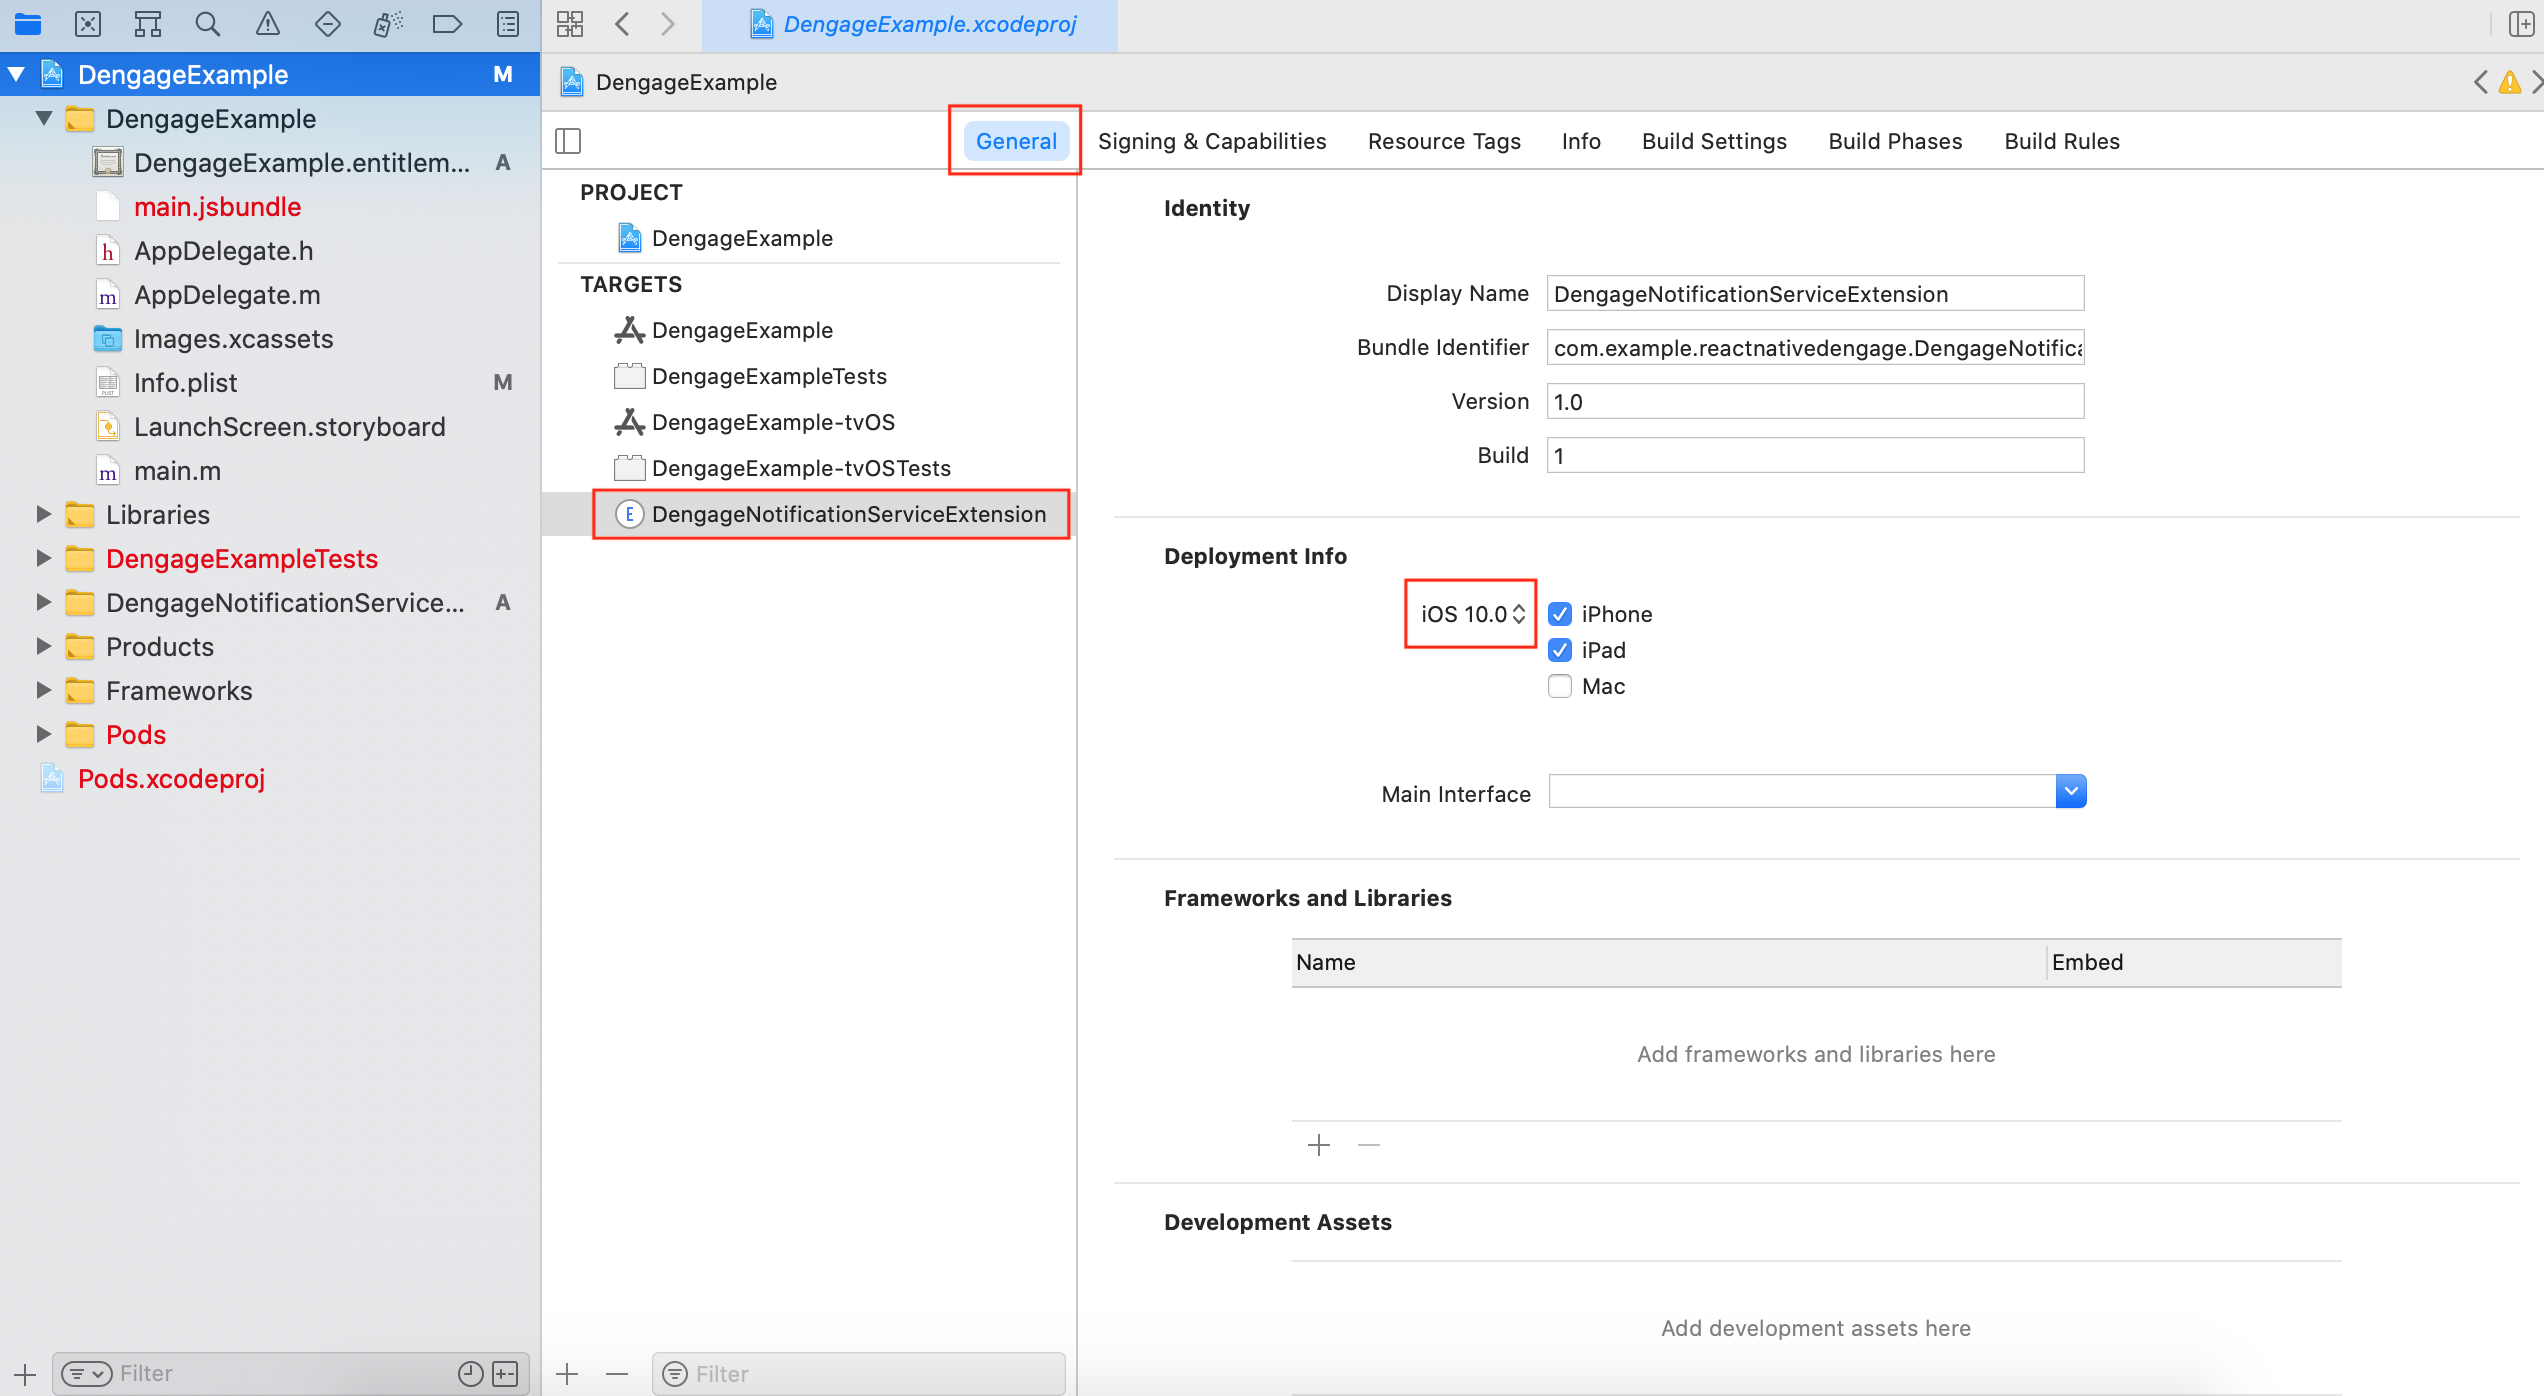The height and width of the screenshot is (1396, 2544).
Task: Click the Bundle Identifier text field
Action: pyautogui.click(x=1815, y=348)
